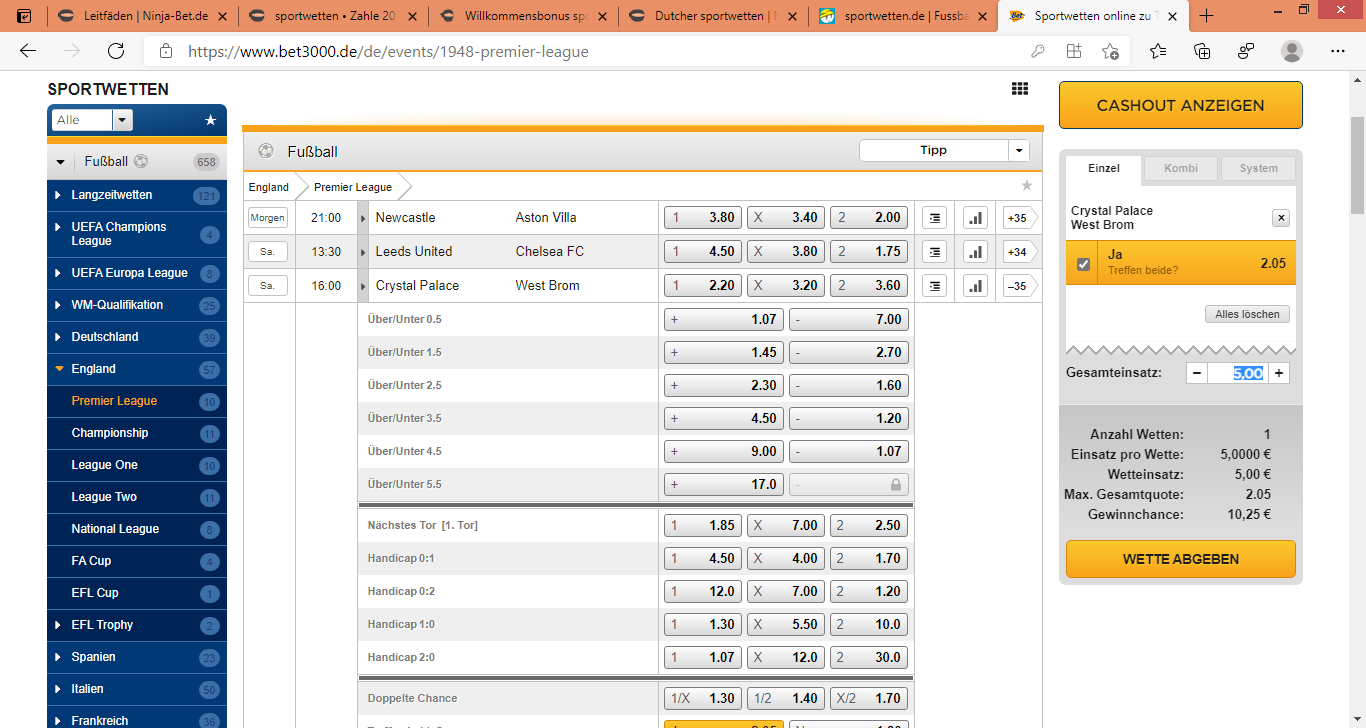The height and width of the screenshot is (728, 1366).
Task: Select Handicap 0:1 home odds 4.50
Action: [x=703, y=558]
